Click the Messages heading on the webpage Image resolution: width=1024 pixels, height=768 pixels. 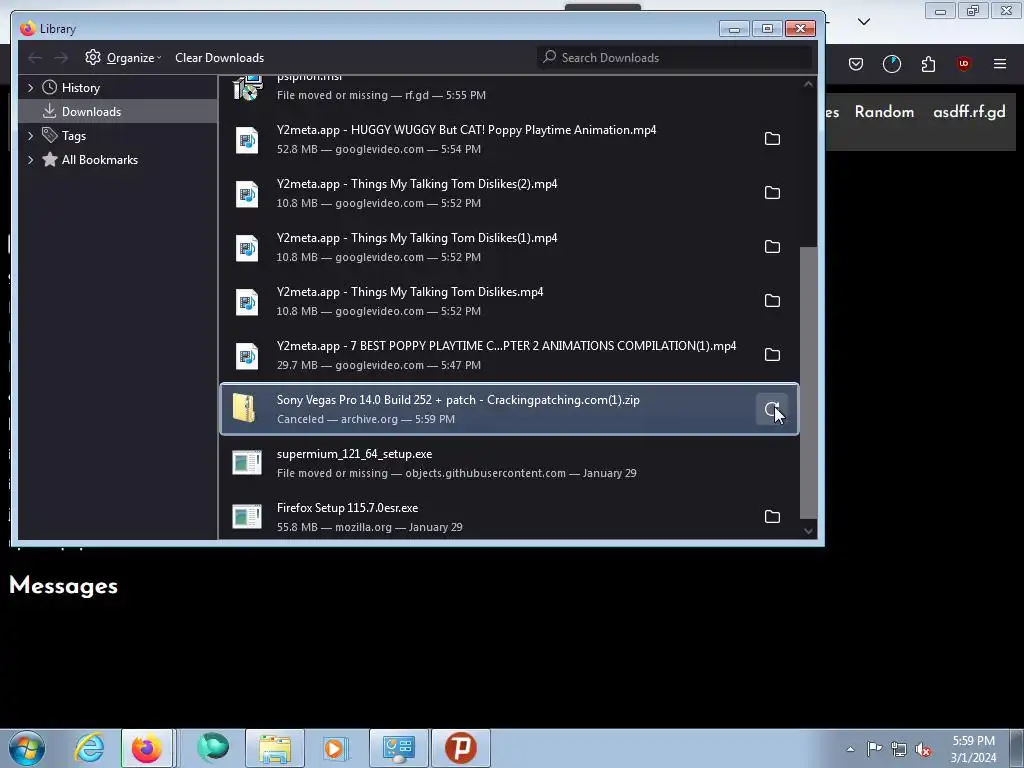coord(63,585)
